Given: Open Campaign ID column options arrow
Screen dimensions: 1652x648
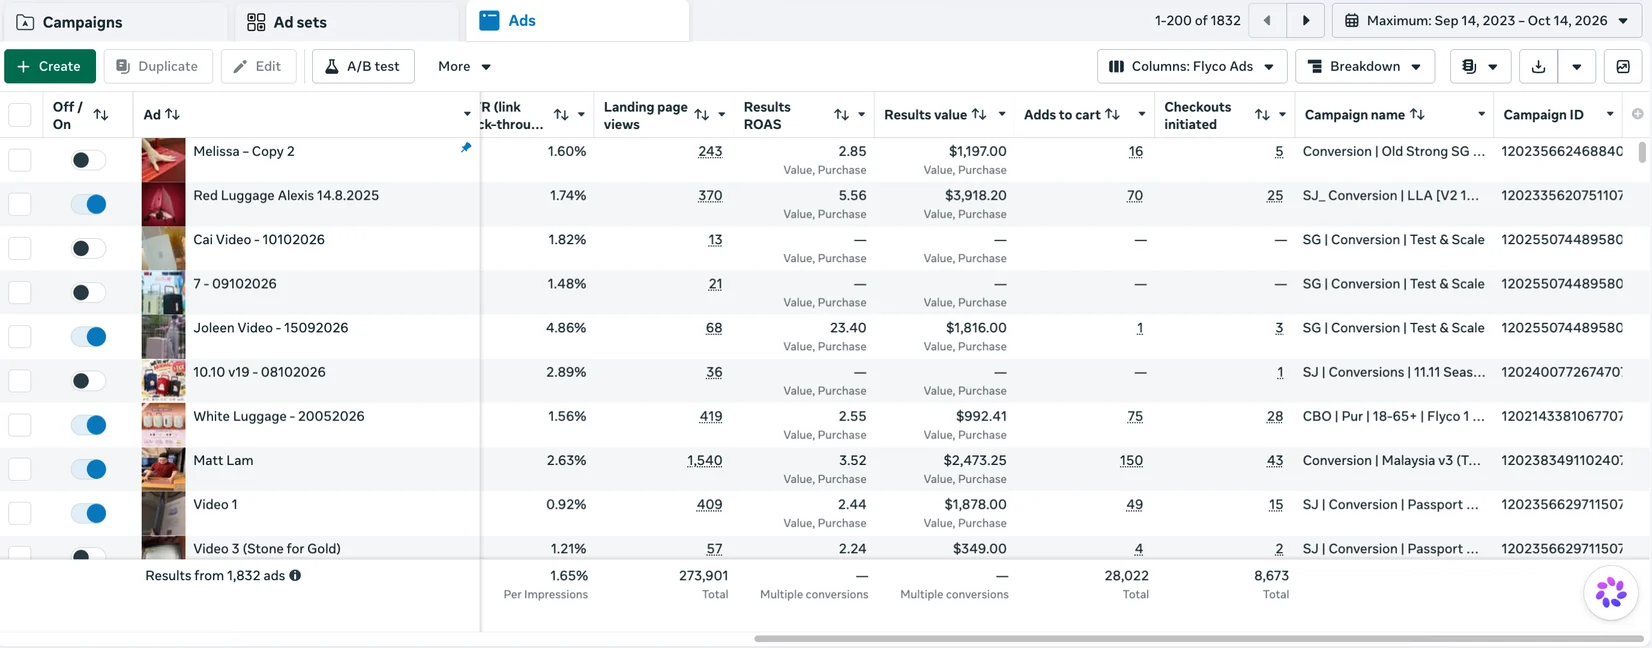Looking at the screenshot, I should [x=1610, y=115].
